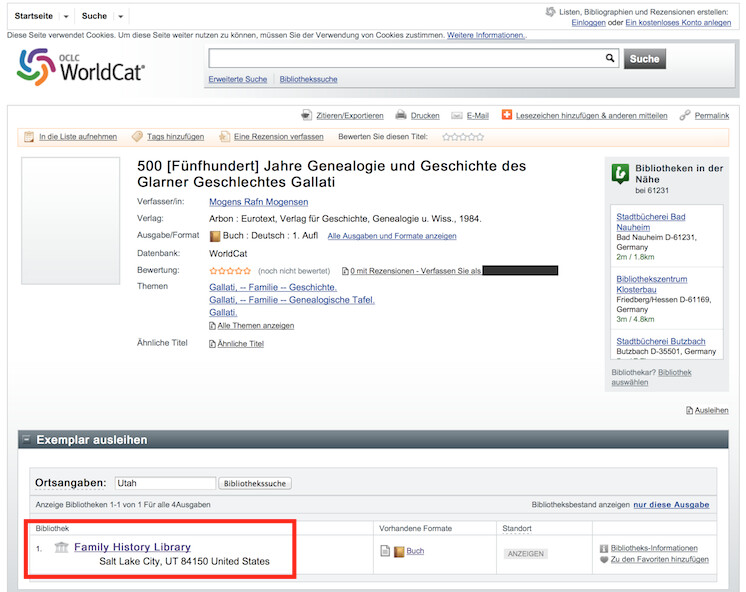The height and width of the screenshot is (592, 746).
Task: Click the green nearby libraries icon
Action: tap(620, 173)
